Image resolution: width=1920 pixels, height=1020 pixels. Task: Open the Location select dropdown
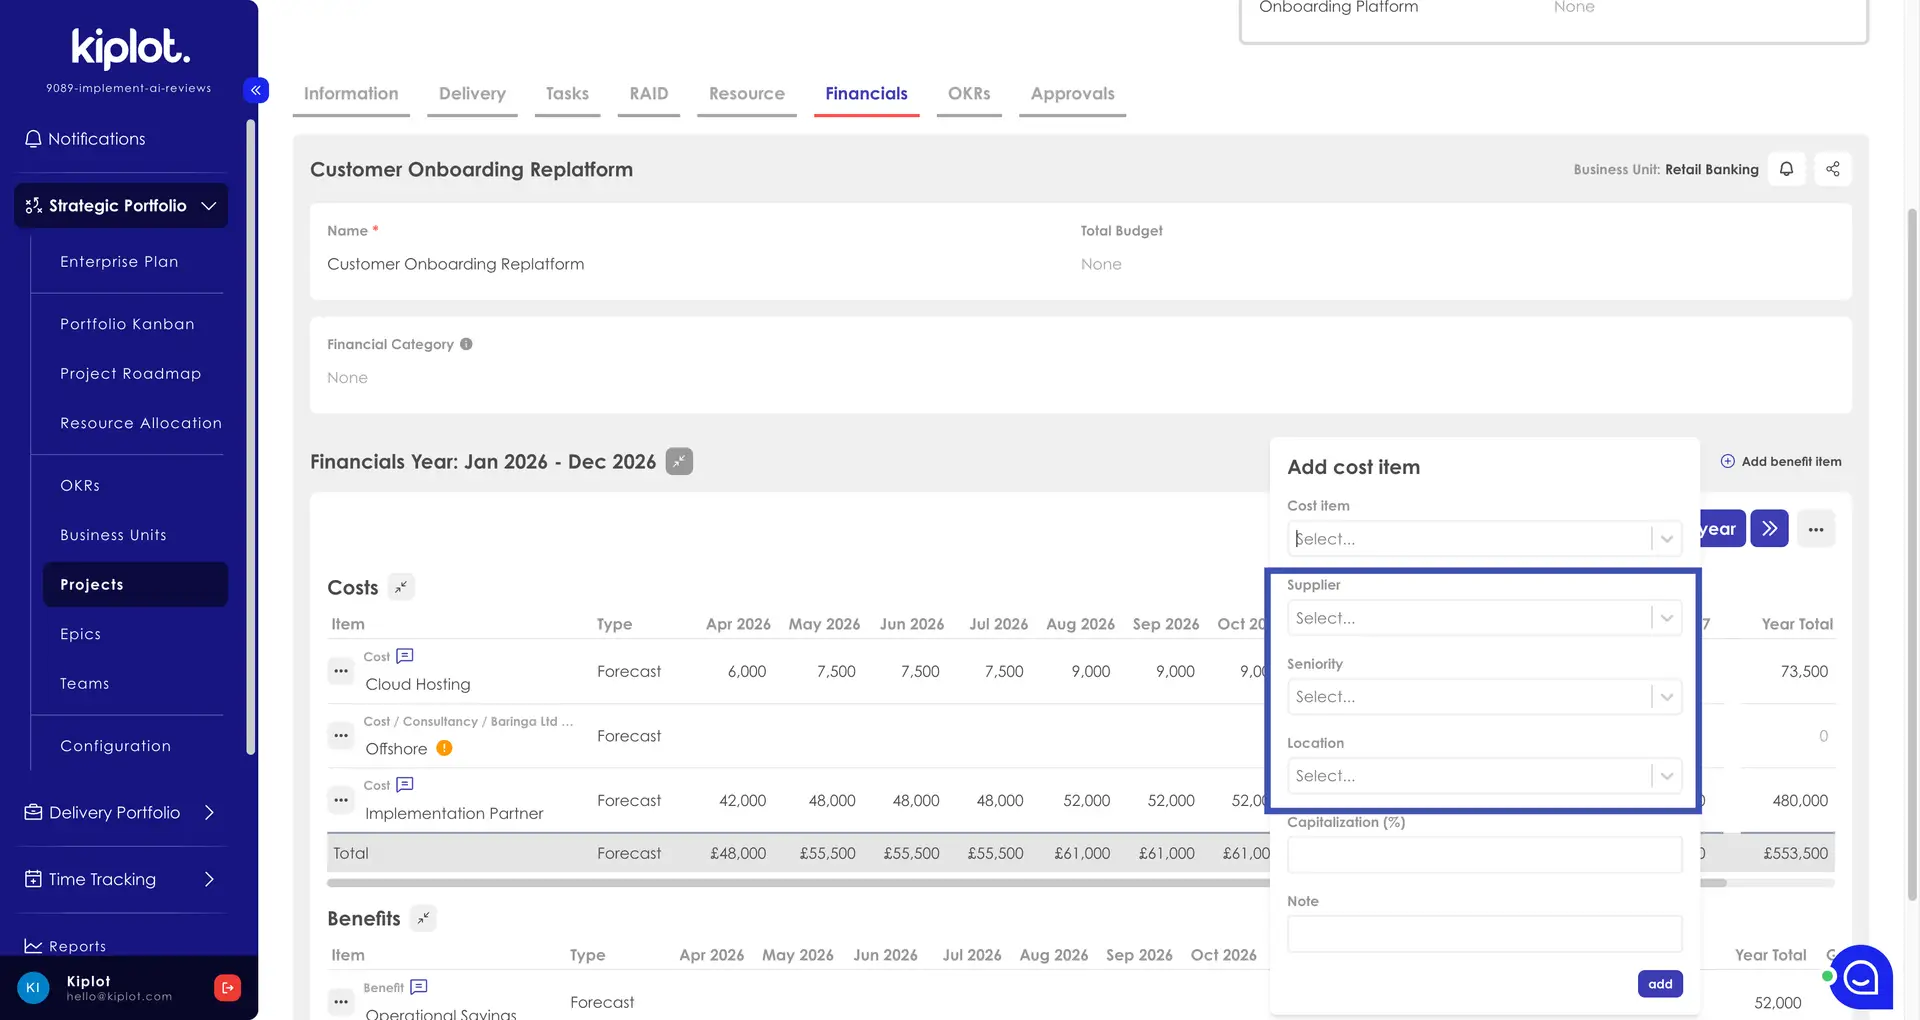[x=1484, y=775]
